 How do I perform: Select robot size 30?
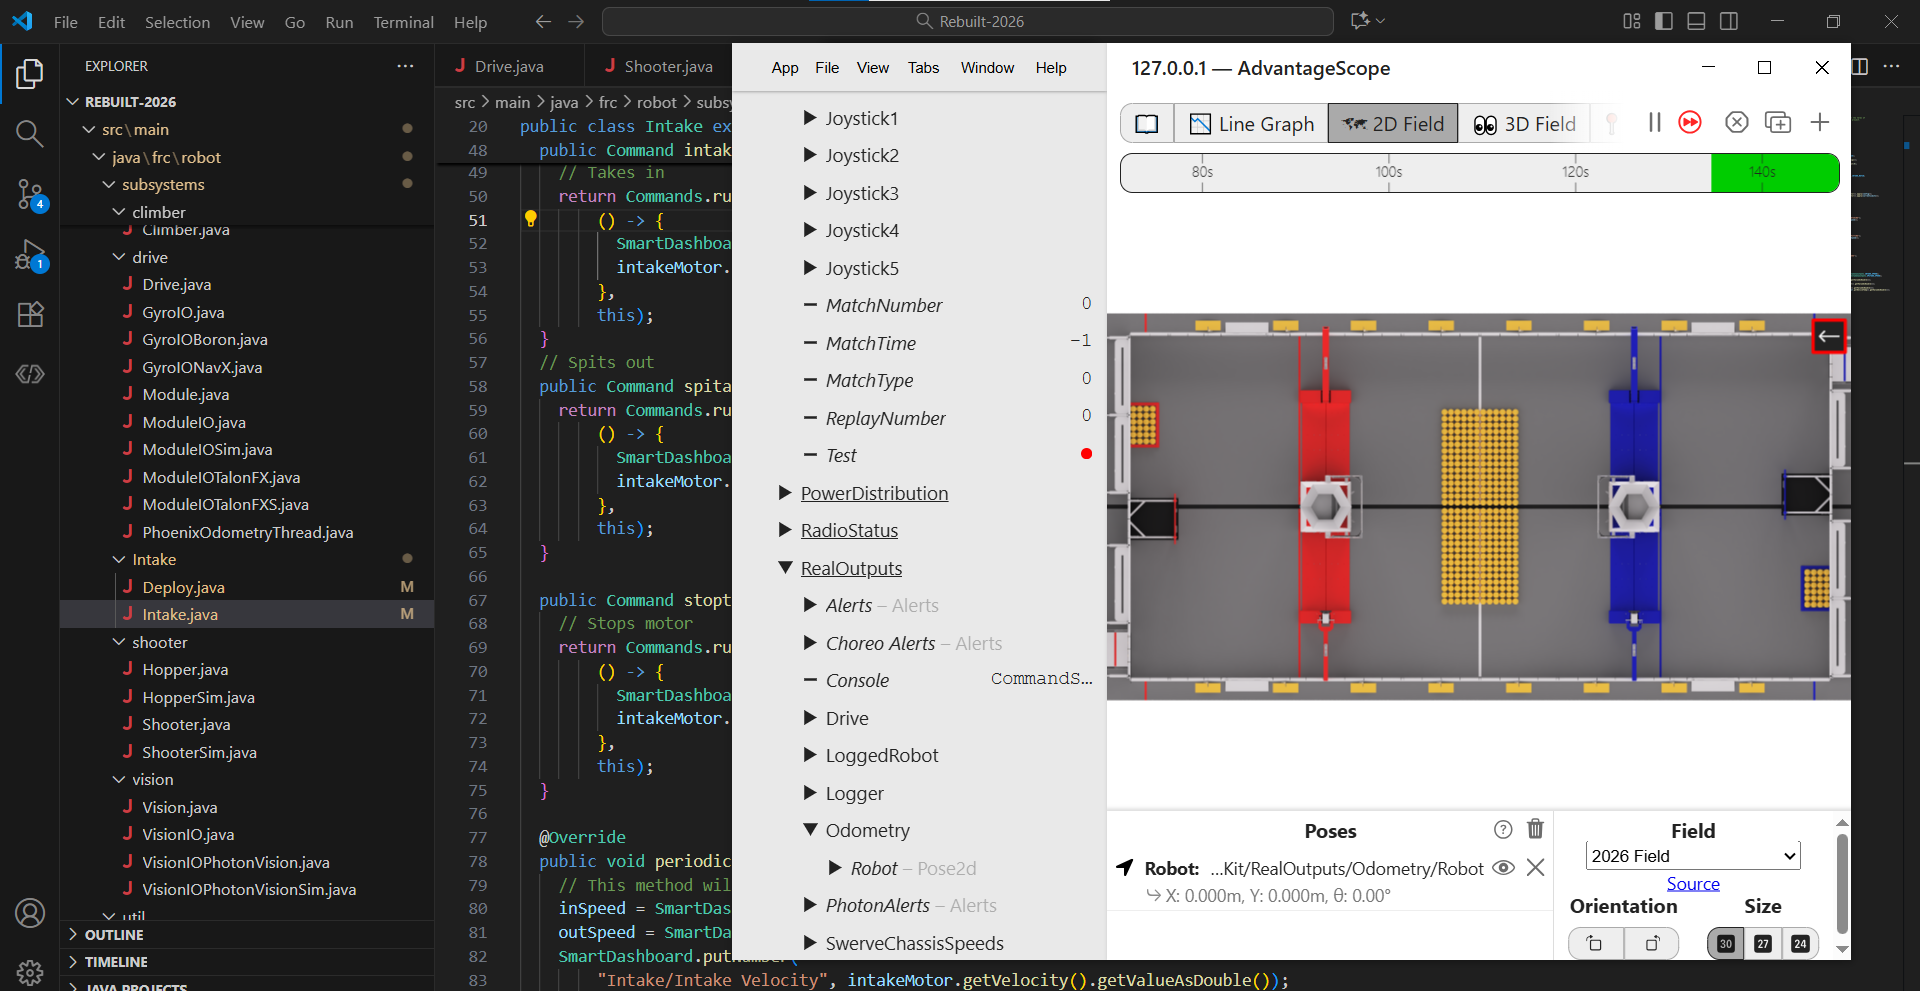pos(1726,943)
